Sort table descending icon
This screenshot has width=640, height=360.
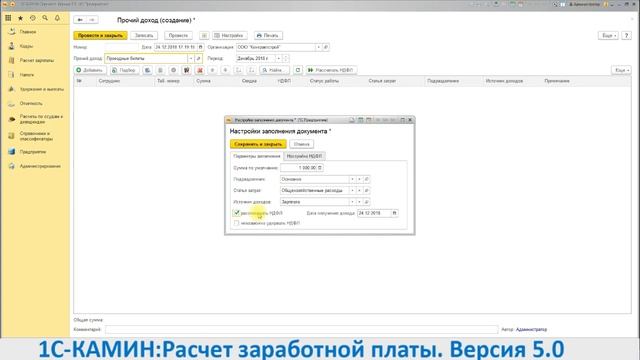[x=251, y=70]
